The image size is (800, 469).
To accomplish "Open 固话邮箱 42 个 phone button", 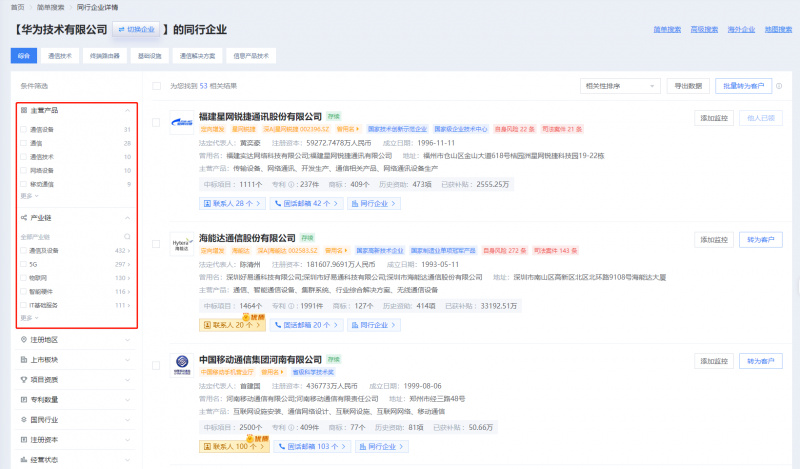I will (306, 204).
